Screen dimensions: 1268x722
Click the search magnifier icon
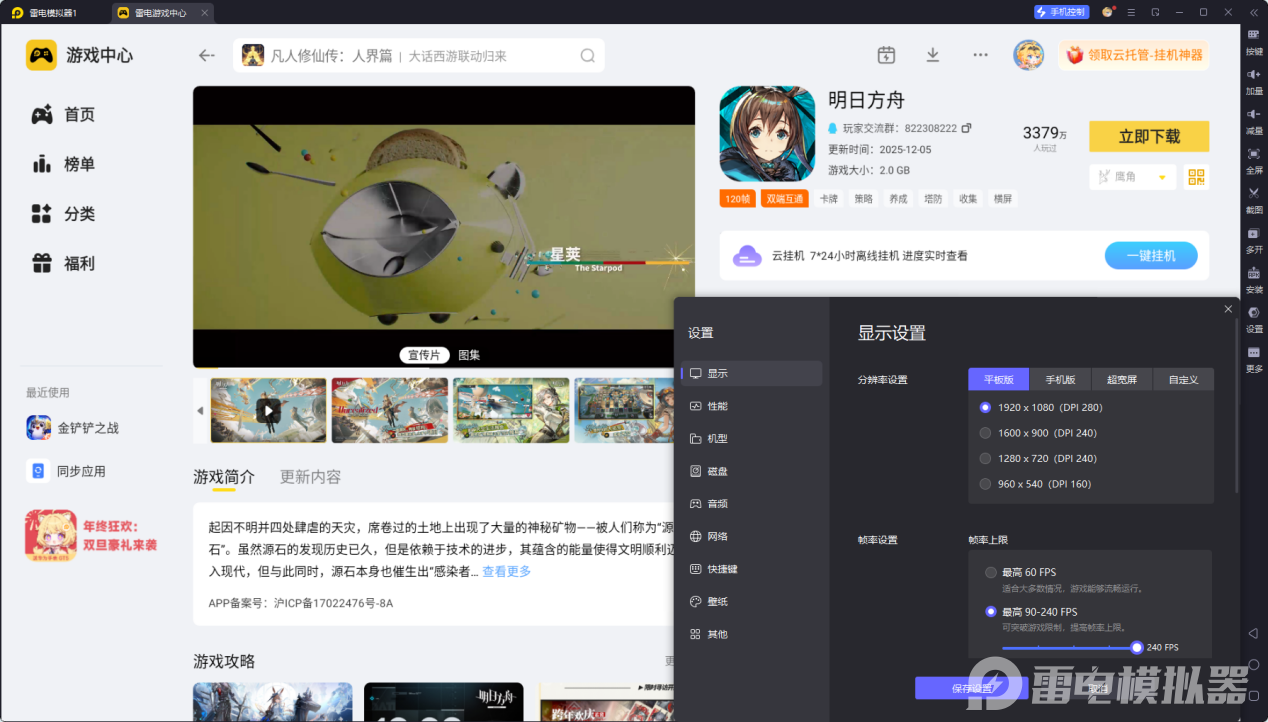588,56
